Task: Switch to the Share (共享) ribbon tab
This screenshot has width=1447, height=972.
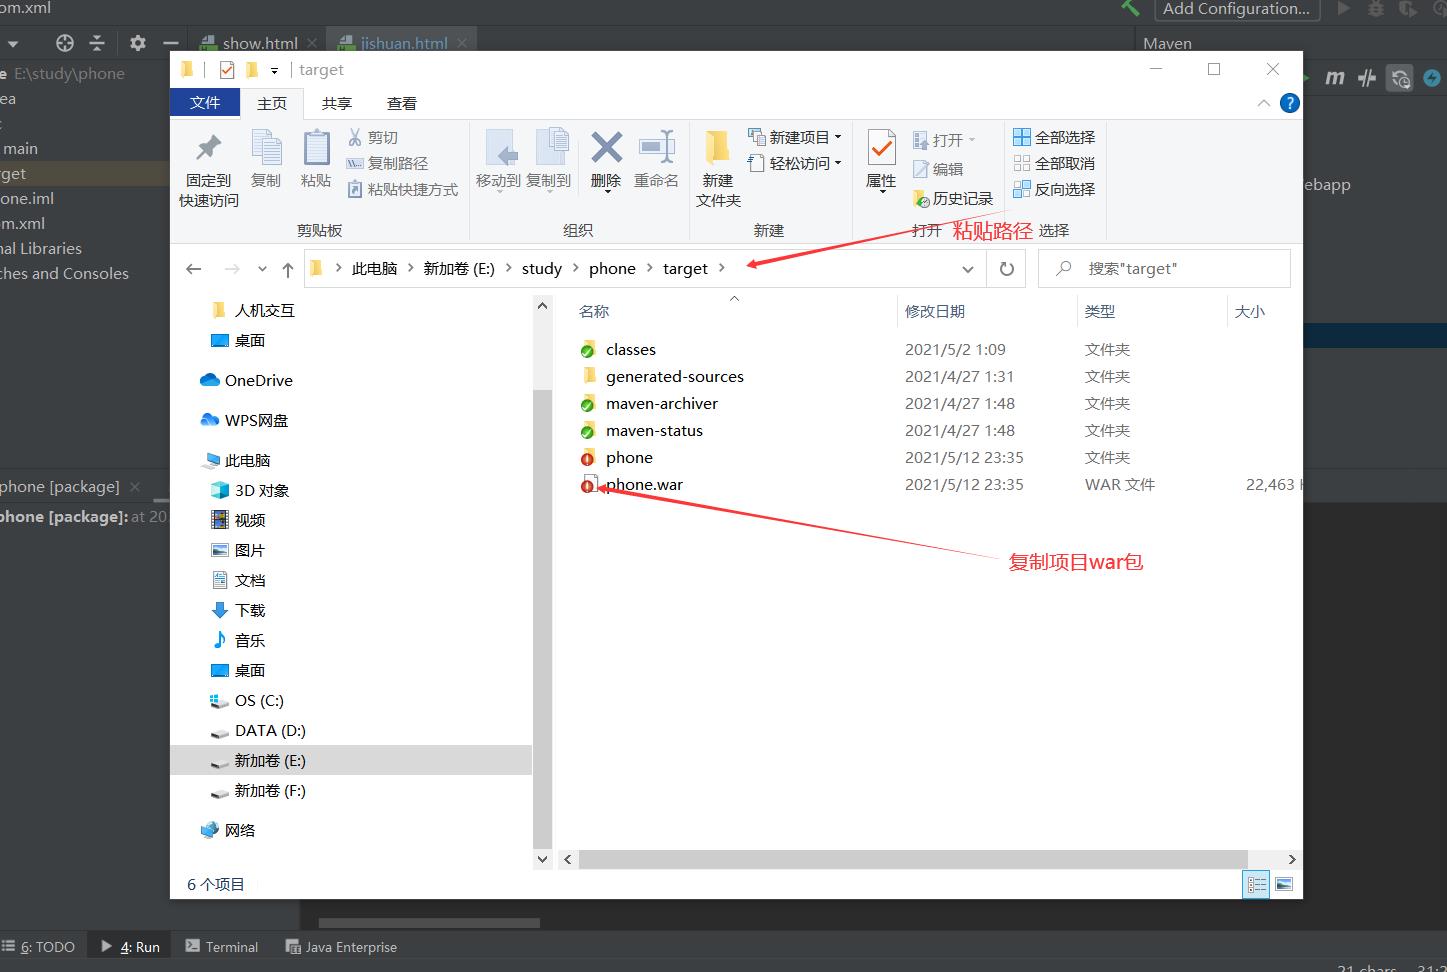Action: (337, 103)
